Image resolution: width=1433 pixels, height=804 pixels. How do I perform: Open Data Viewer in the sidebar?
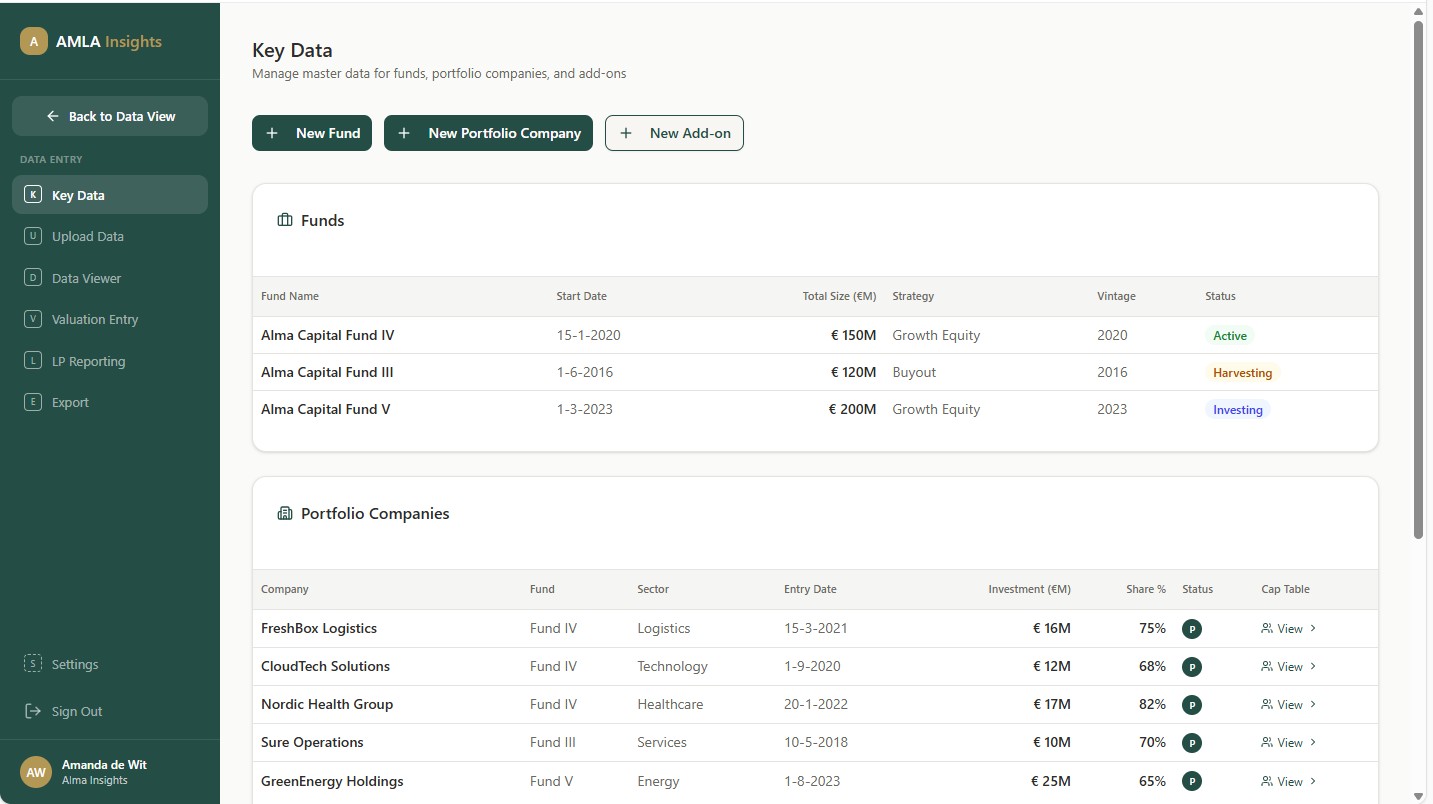pos(110,278)
